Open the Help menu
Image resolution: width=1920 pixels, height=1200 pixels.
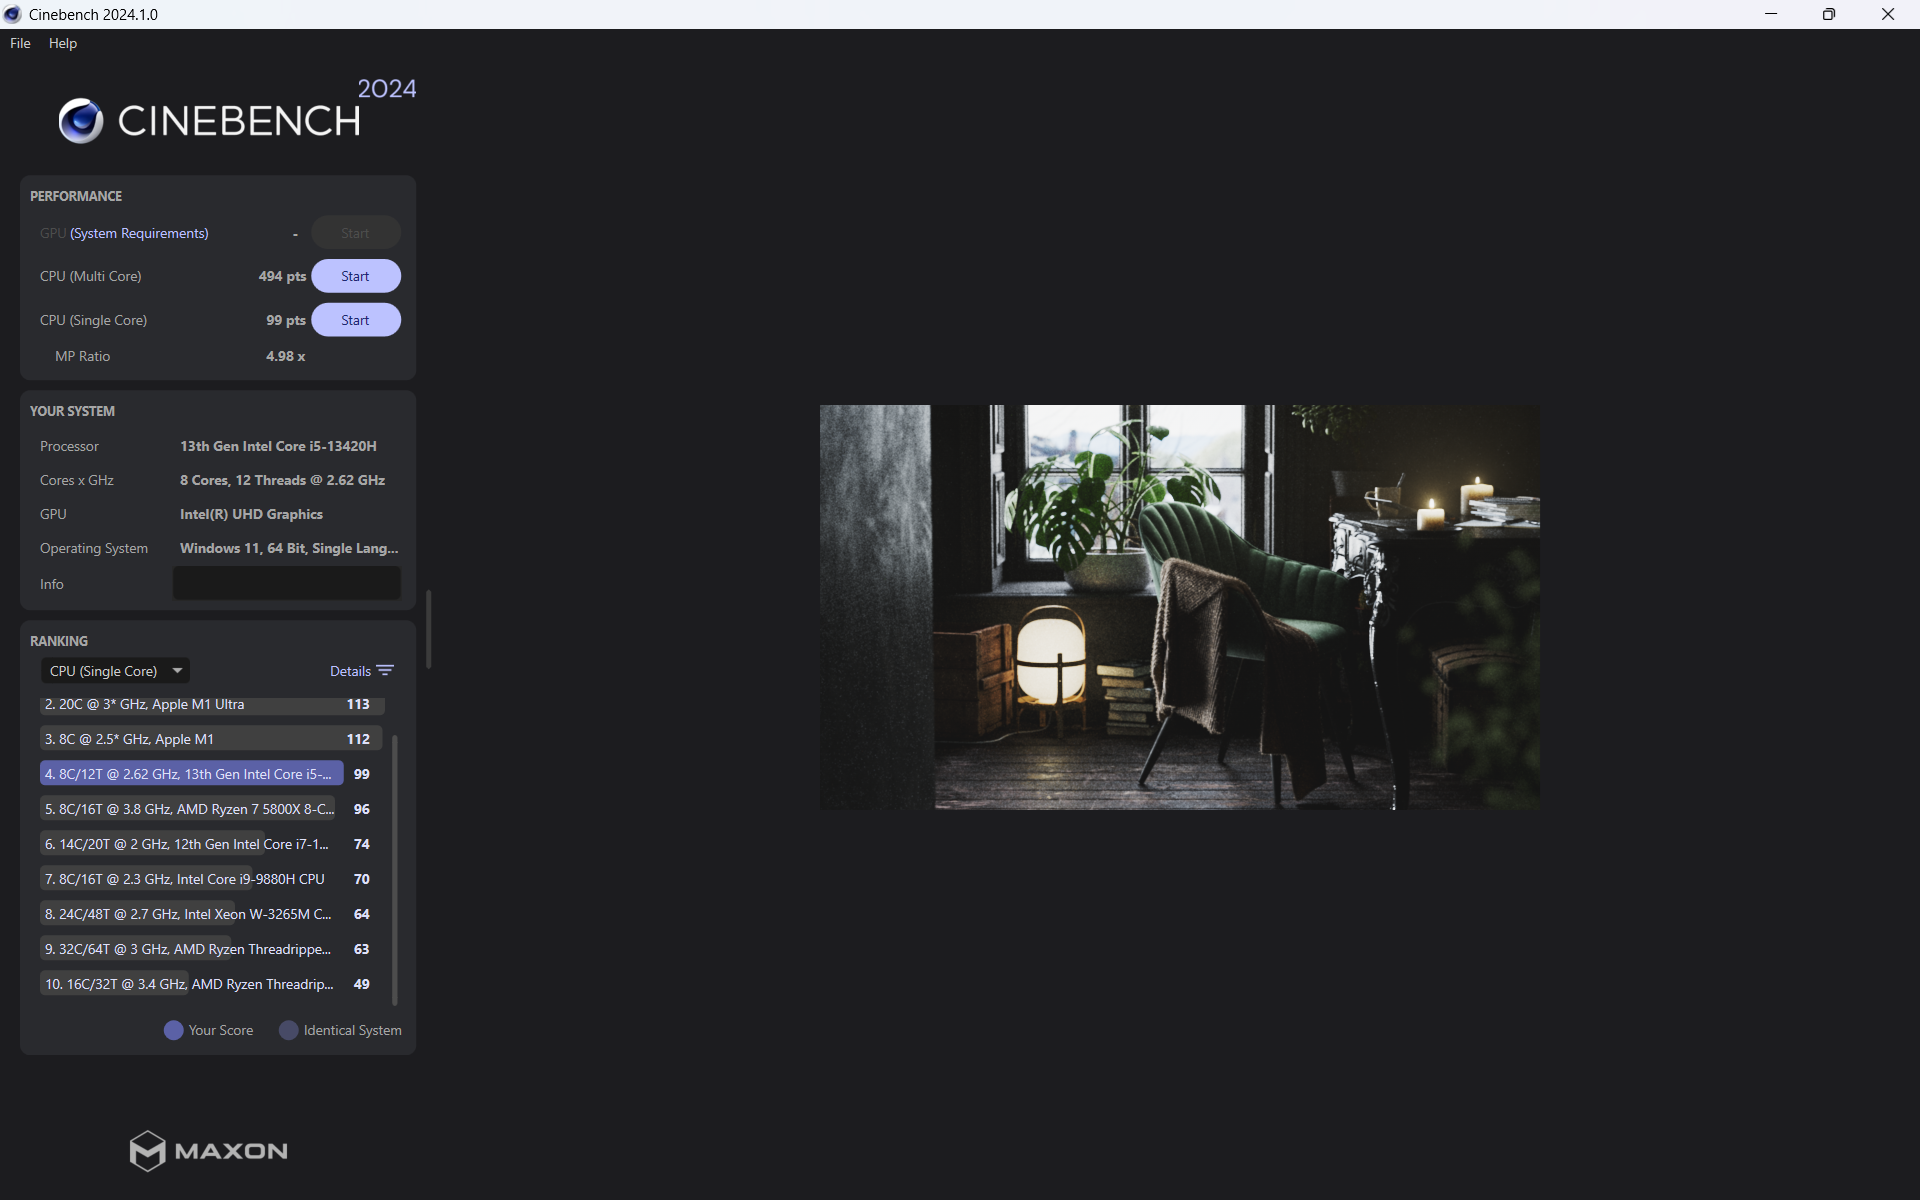click(x=62, y=43)
